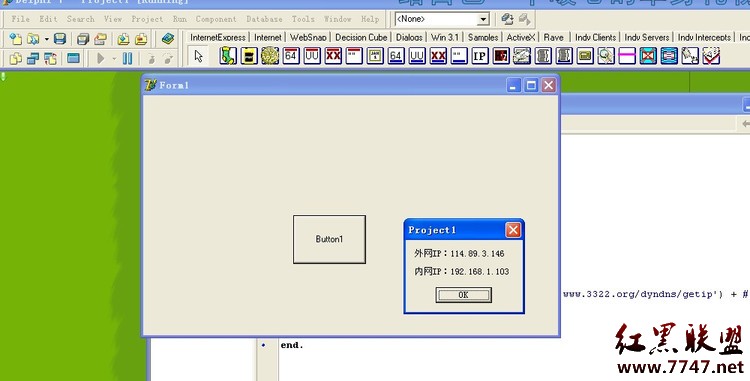The width and height of the screenshot is (750, 381).
Task: Click OK in the Project1 dialog
Action: (463, 295)
